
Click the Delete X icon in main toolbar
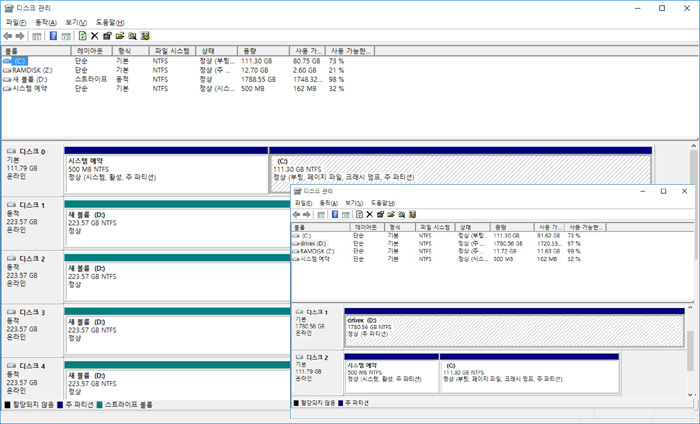point(94,35)
